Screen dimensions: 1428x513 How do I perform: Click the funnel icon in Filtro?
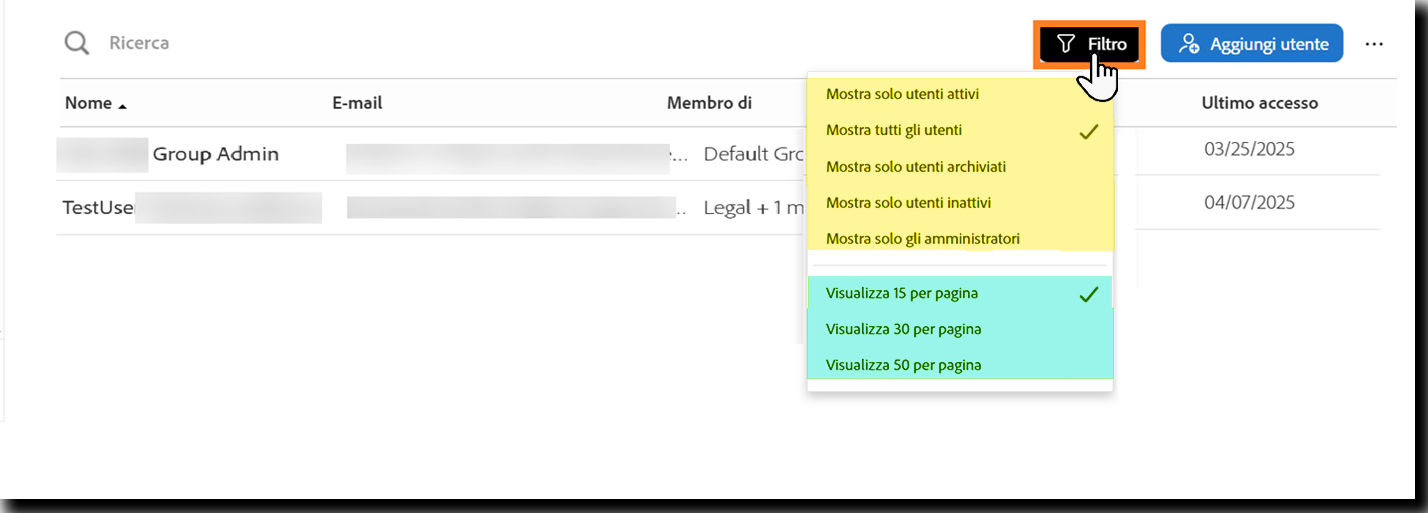pos(1066,44)
